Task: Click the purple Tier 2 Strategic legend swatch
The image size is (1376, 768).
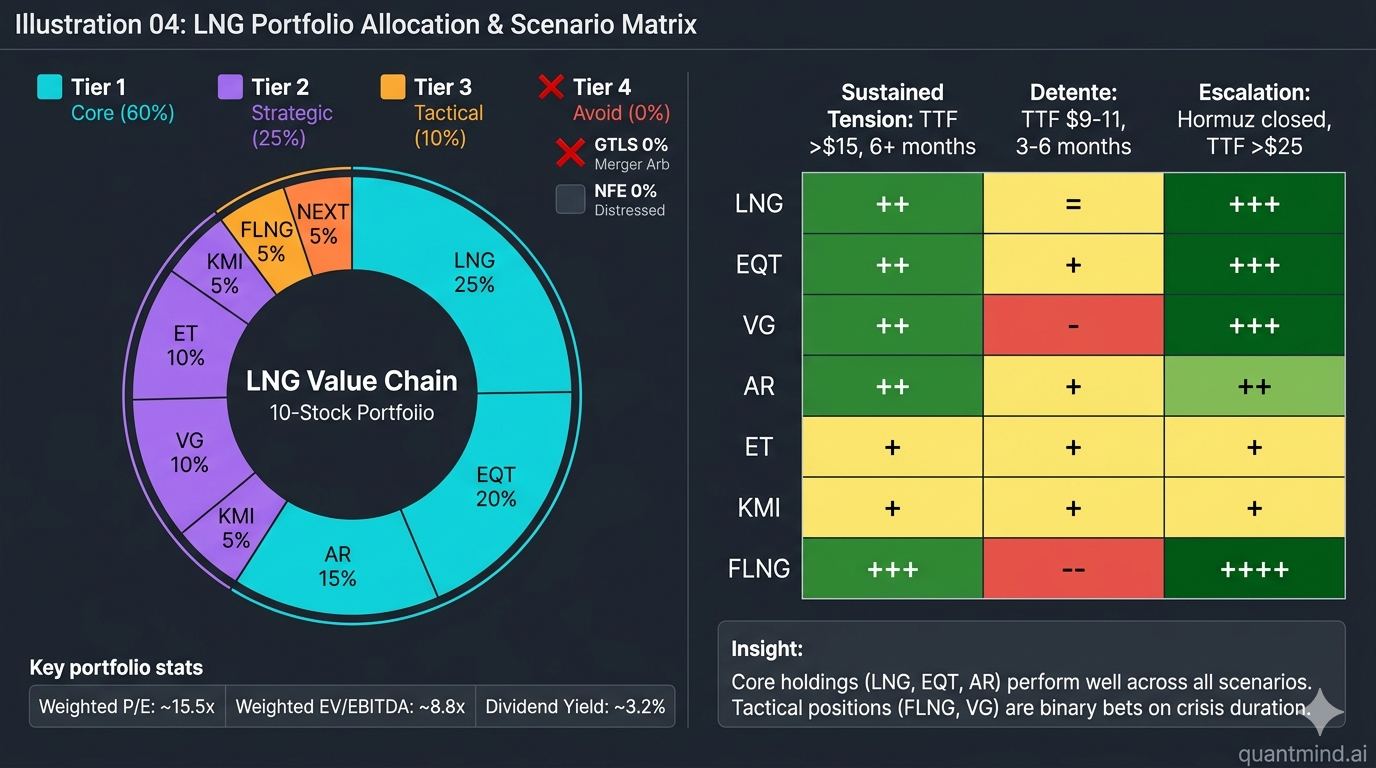Action: [x=230, y=87]
